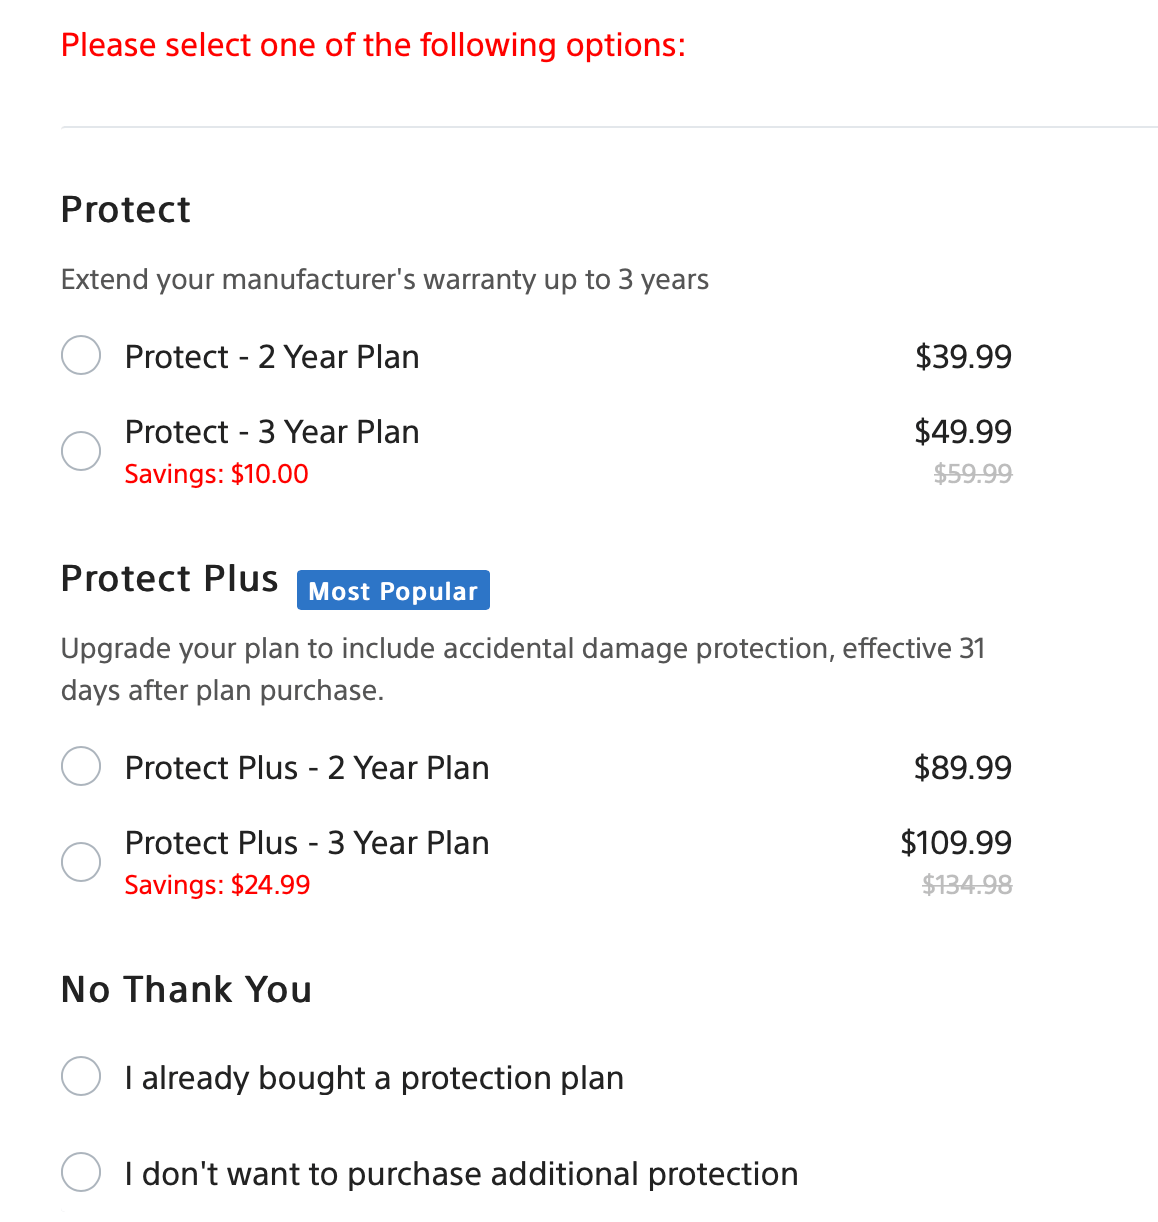Screen dimensions: 1158x1222
Task: Select the Protect - 2 Year Plan radio button
Action: (81, 355)
